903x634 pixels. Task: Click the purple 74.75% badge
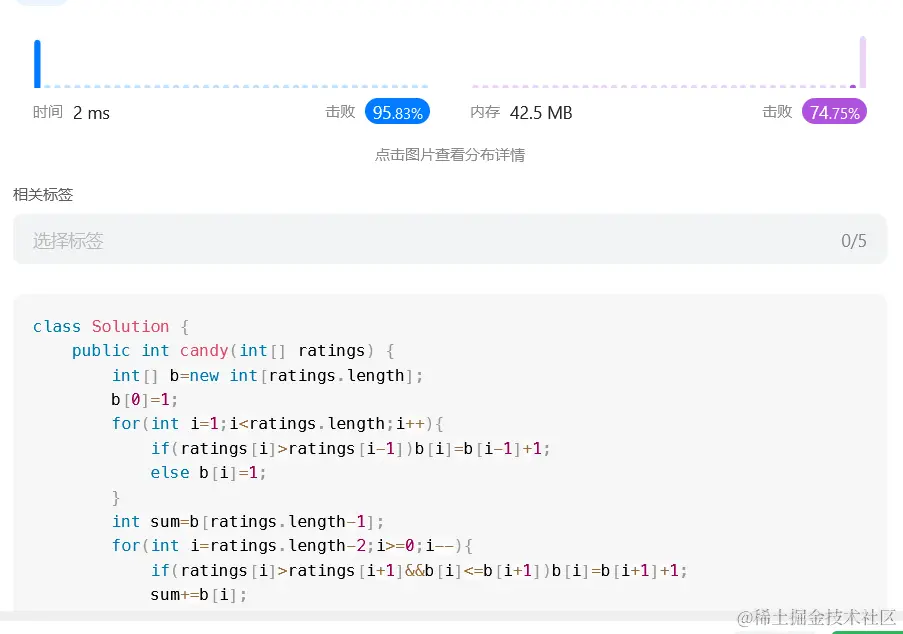click(834, 112)
